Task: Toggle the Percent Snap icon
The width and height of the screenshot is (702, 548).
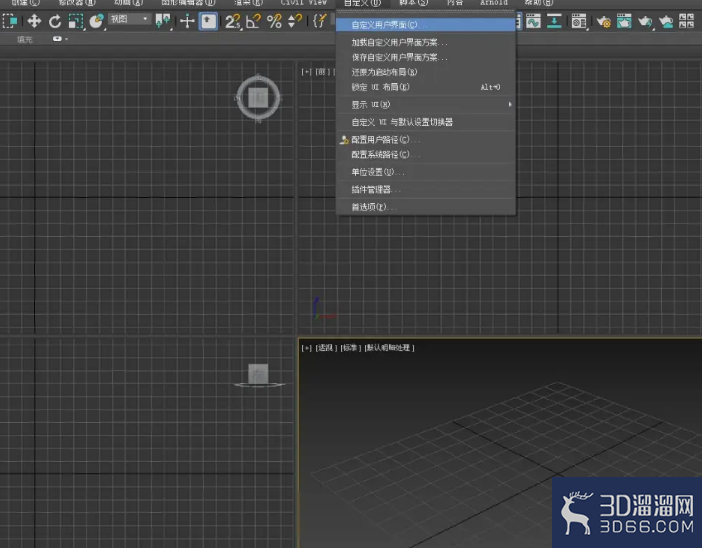Action: tap(274, 21)
